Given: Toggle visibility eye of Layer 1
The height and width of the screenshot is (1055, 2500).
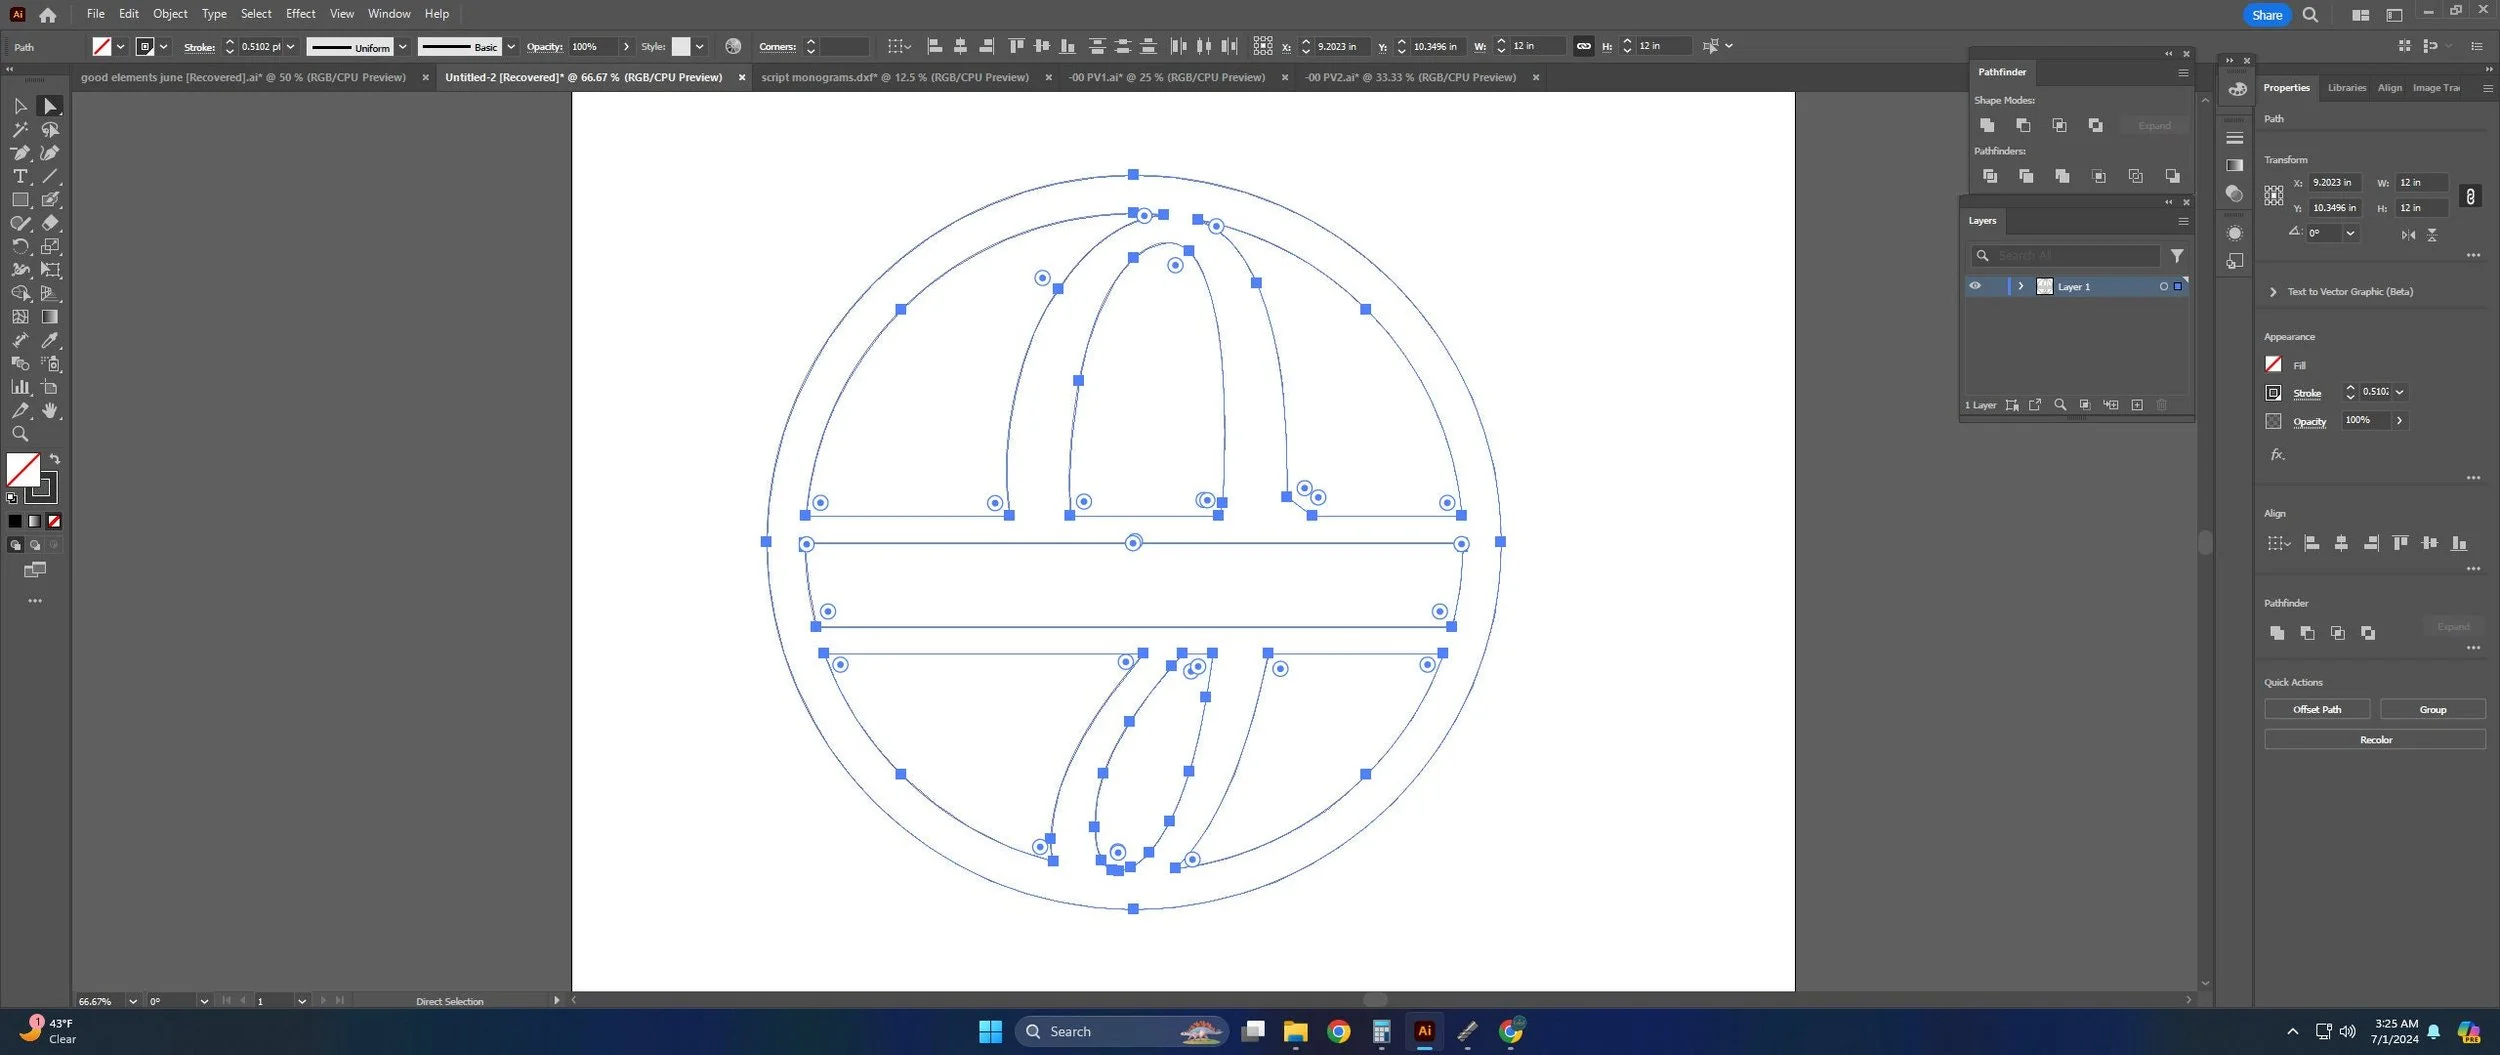Looking at the screenshot, I should [x=1975, y=286].
